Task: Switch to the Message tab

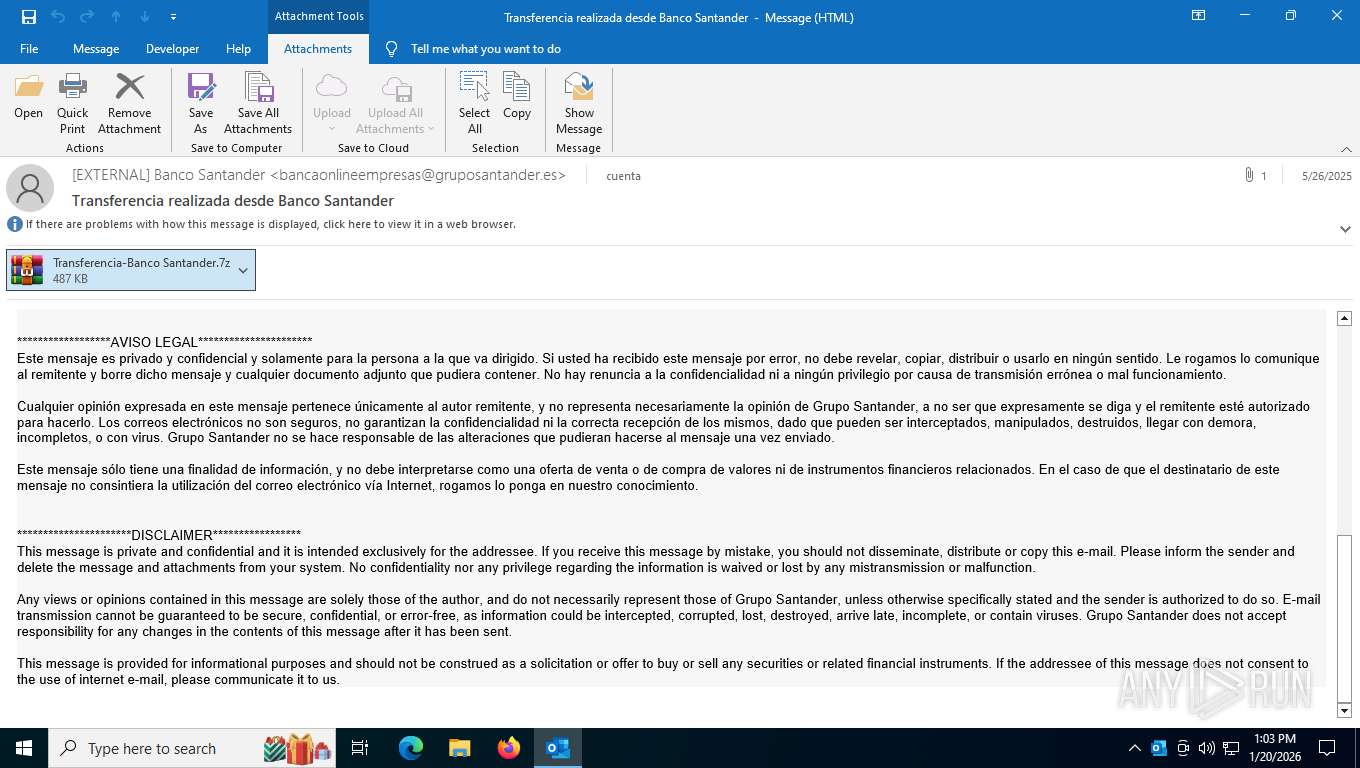Action: 96,49
